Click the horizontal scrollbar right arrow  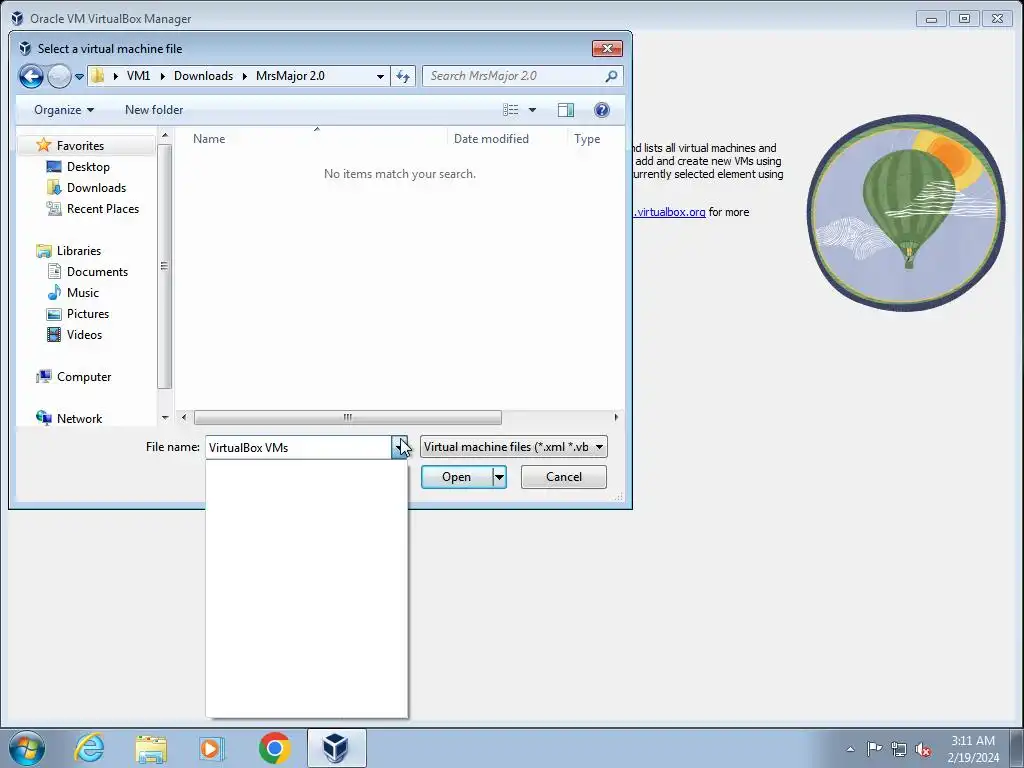tap(615, 417)
